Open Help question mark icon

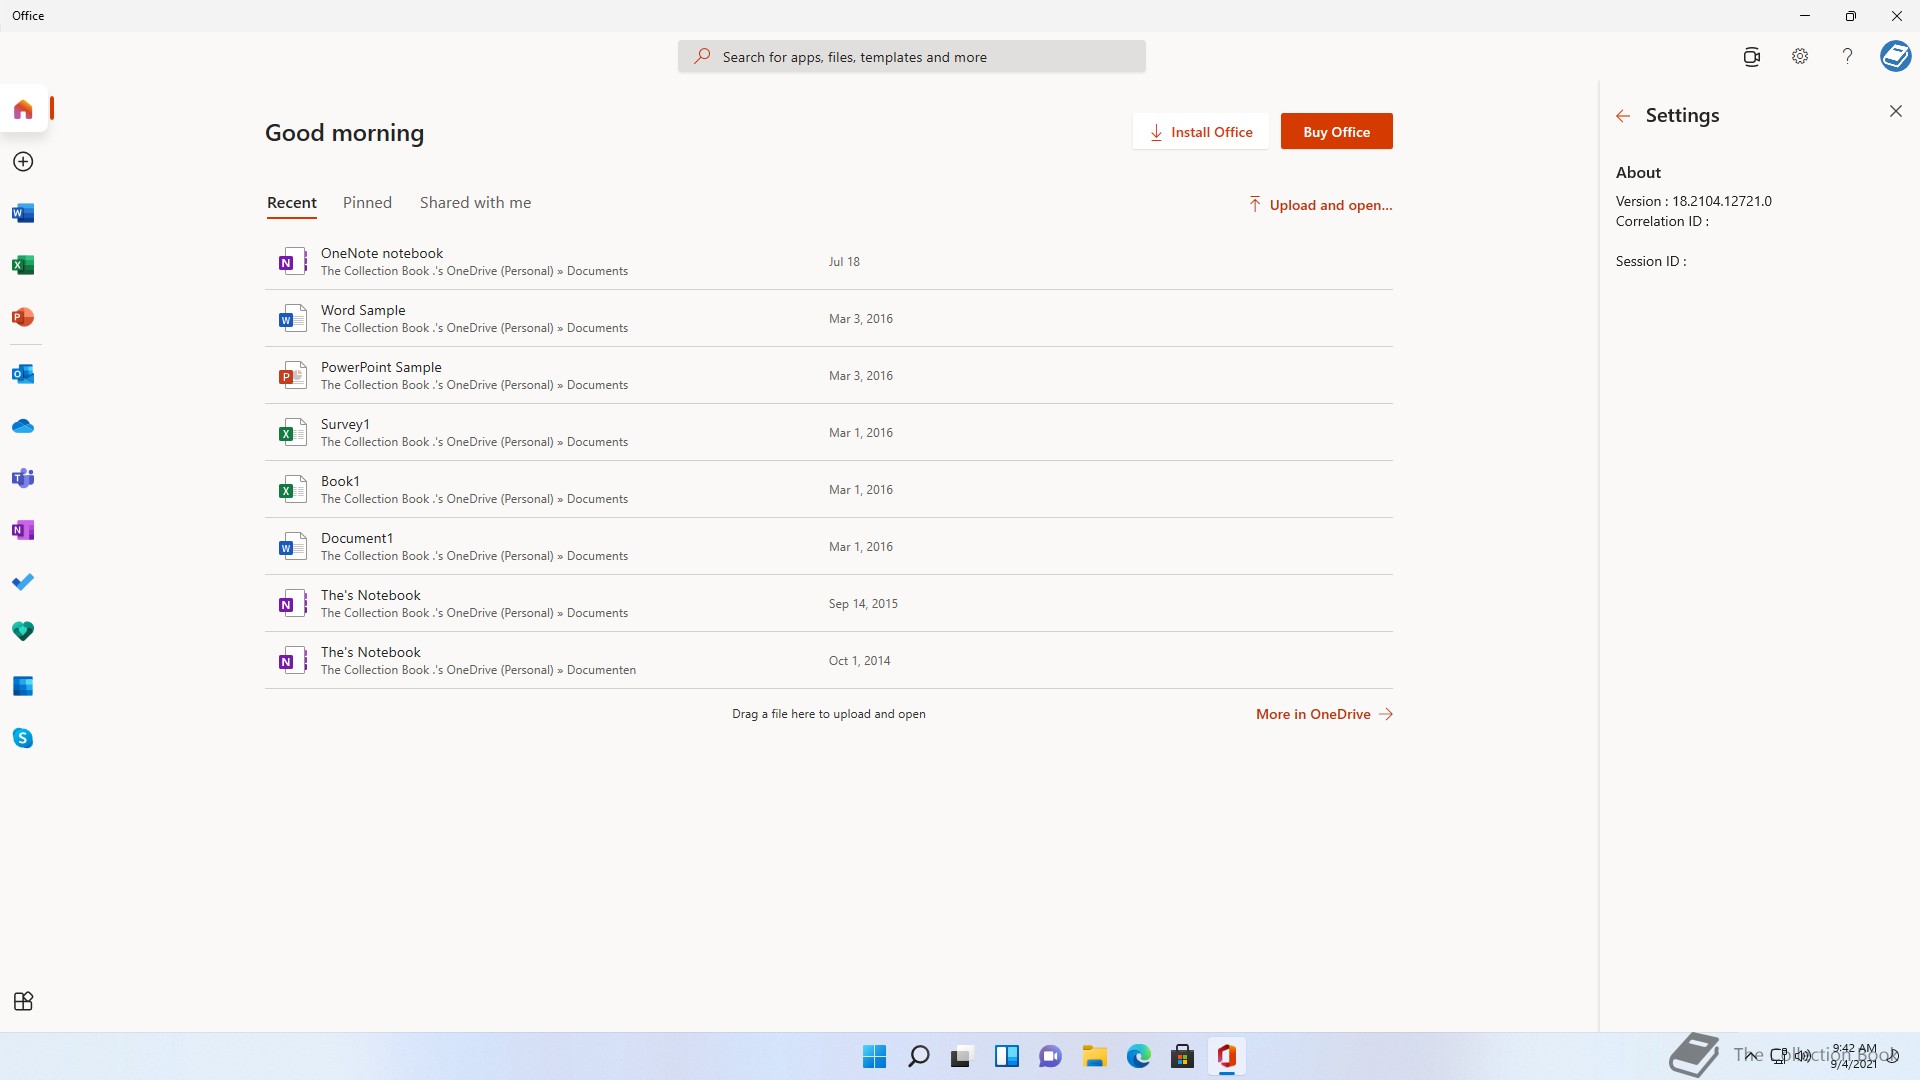click(1848, 57)
